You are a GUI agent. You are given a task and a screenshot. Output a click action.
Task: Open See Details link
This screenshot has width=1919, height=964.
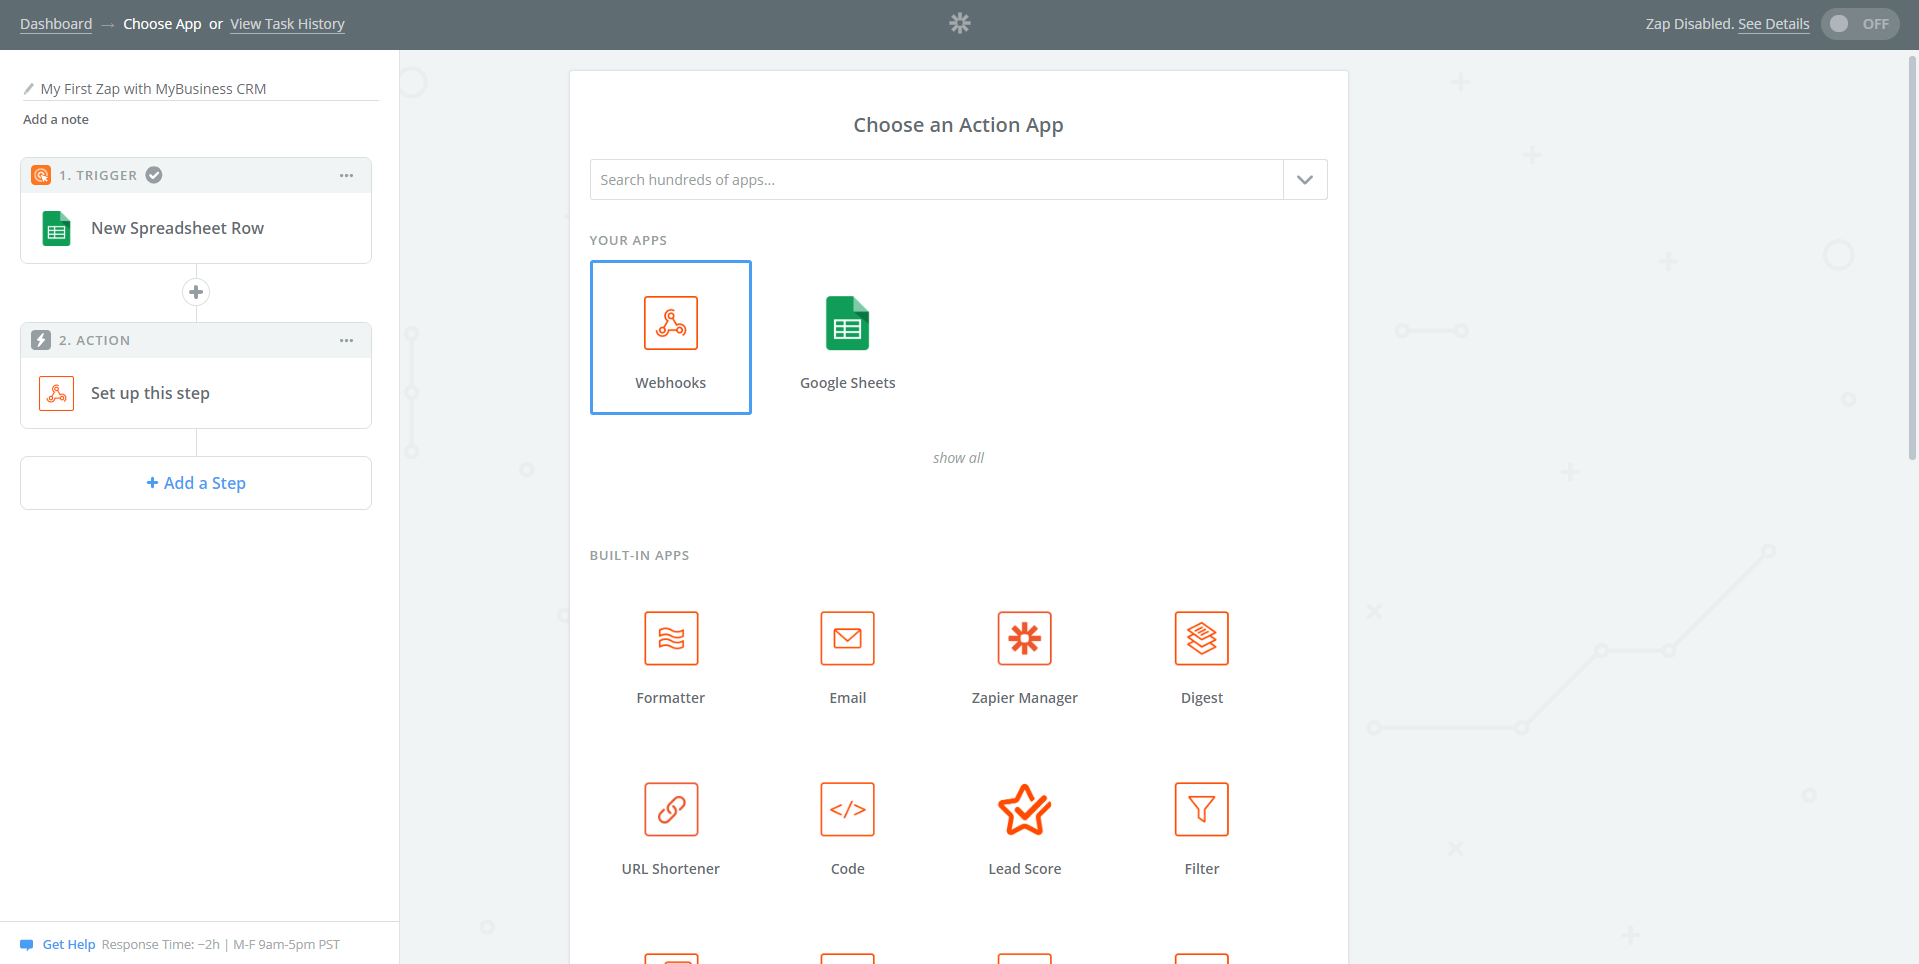coord(1773,24)
